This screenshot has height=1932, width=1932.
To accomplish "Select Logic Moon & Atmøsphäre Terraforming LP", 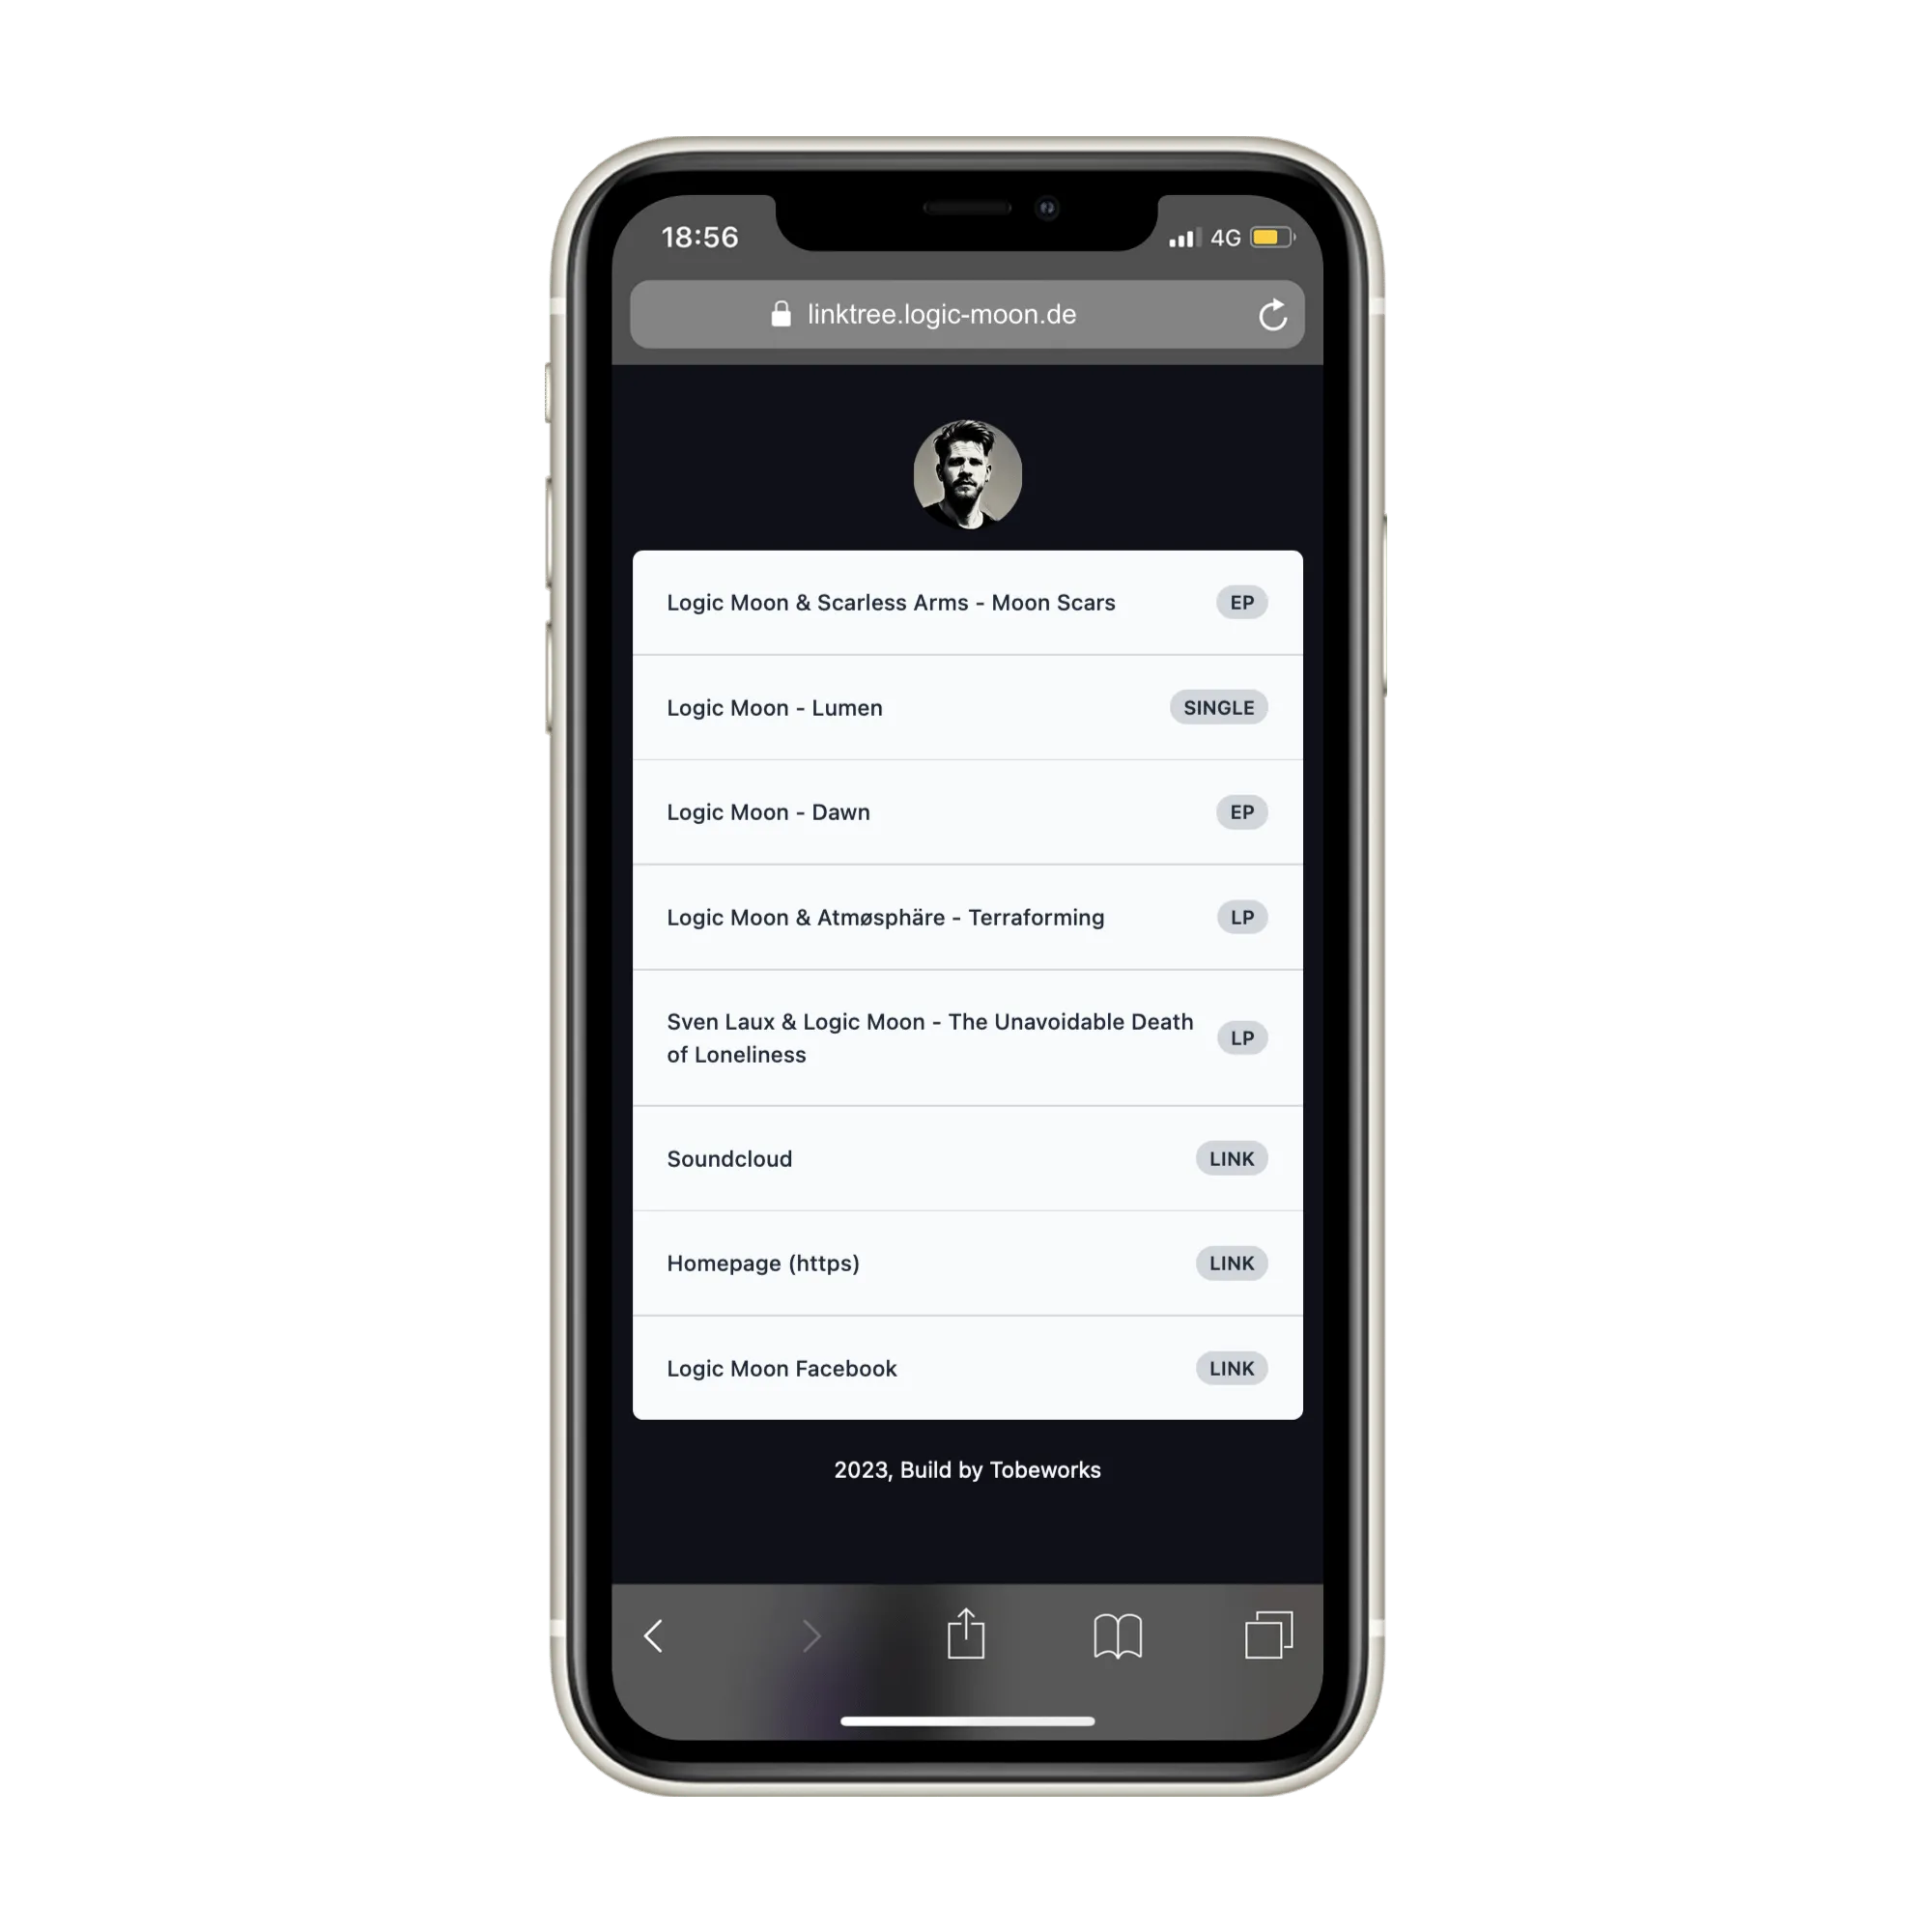I will point(968,917).
